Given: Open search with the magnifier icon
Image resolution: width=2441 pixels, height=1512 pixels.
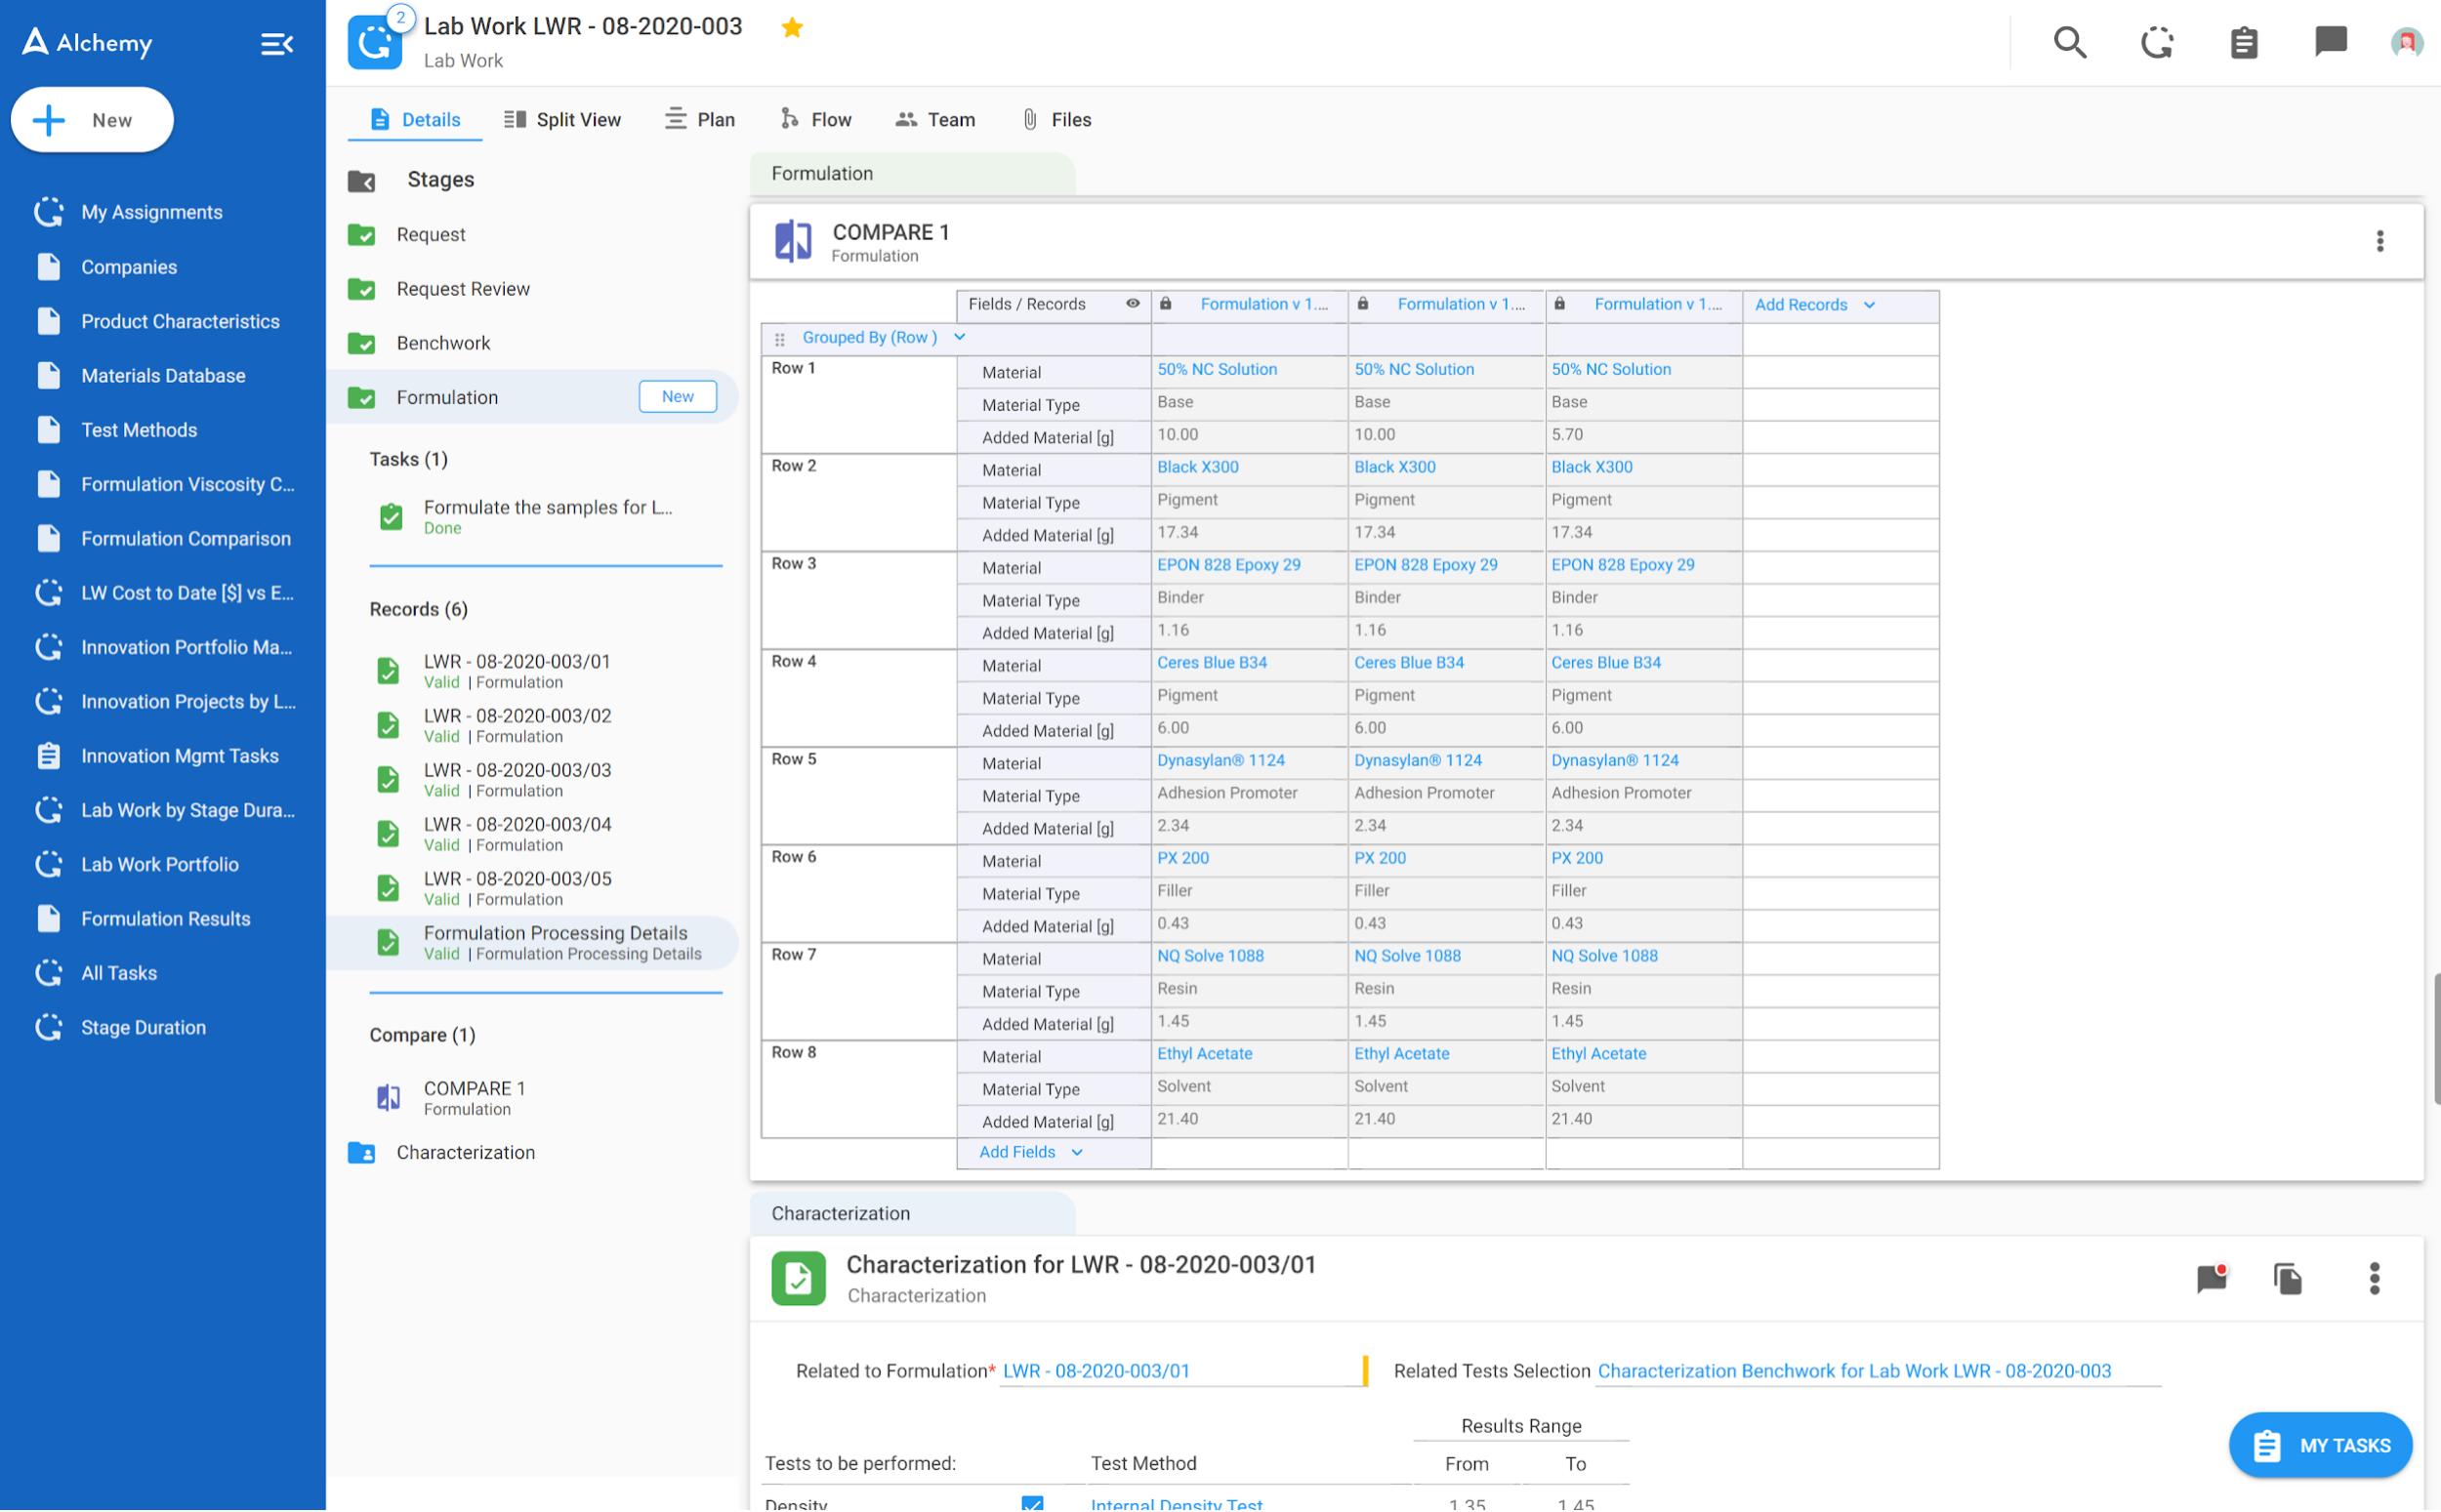Looking at the screenshot, I should 2069,42.
